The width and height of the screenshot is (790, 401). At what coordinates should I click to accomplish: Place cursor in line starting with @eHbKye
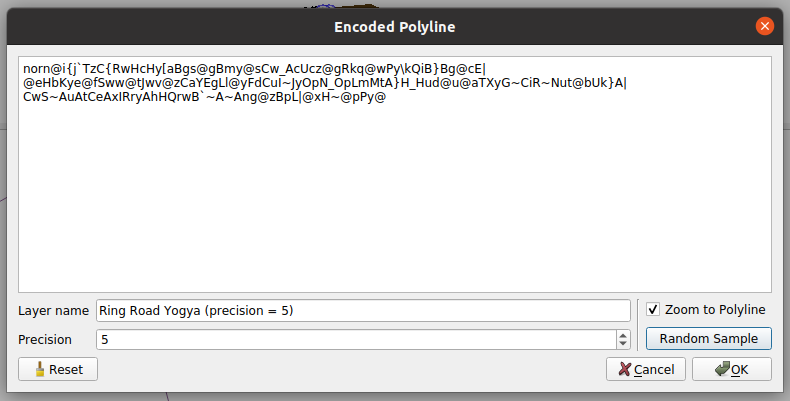click(x=325, y=83)
